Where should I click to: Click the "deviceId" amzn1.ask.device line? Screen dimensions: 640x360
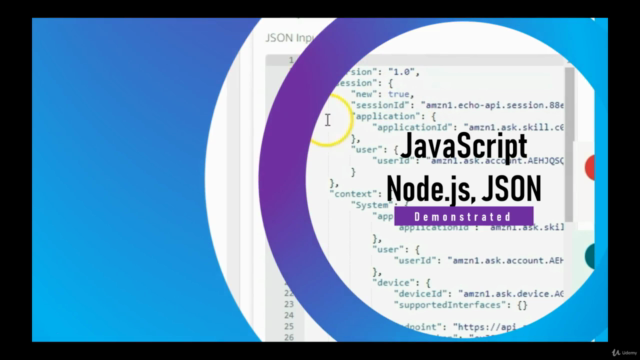(478, 294)
